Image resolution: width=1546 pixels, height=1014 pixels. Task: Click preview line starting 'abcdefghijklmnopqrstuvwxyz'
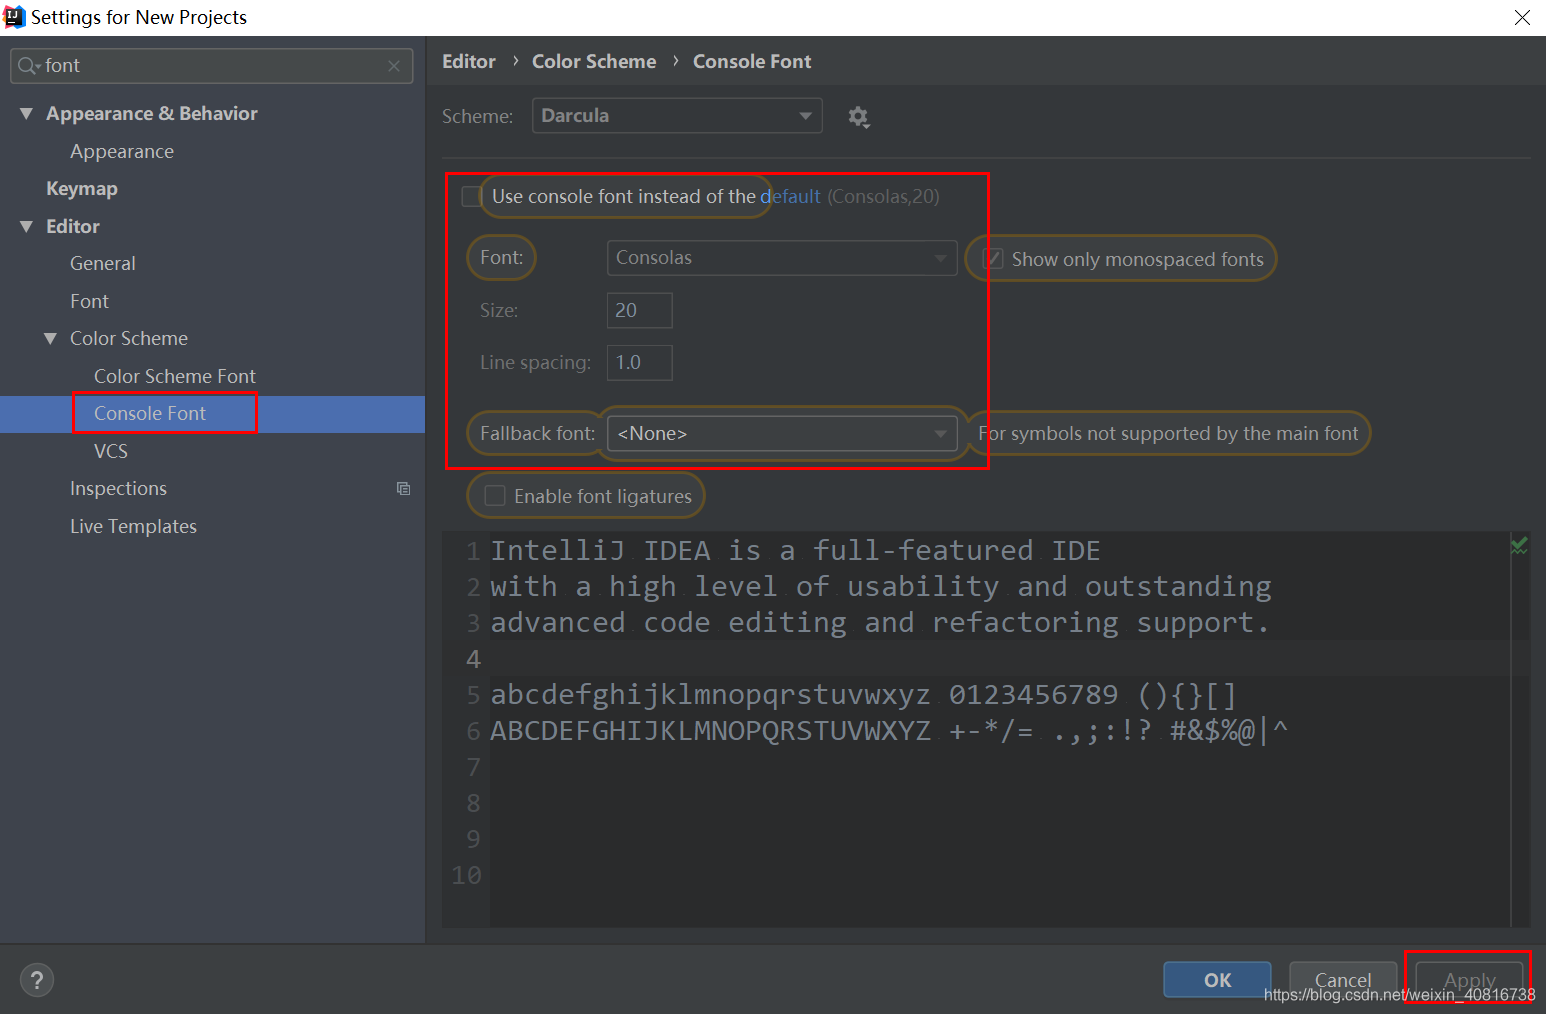(x=863, y=695)
